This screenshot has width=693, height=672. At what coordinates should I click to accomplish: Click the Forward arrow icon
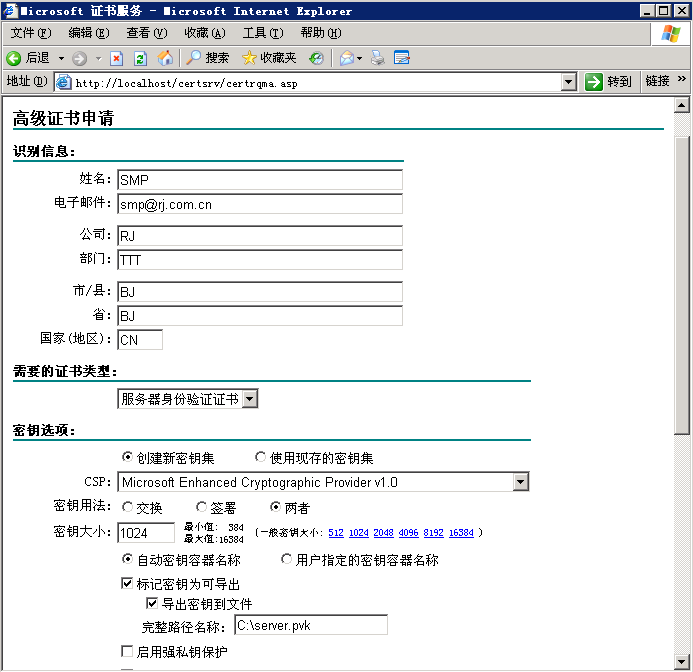[x=80, y=58]
